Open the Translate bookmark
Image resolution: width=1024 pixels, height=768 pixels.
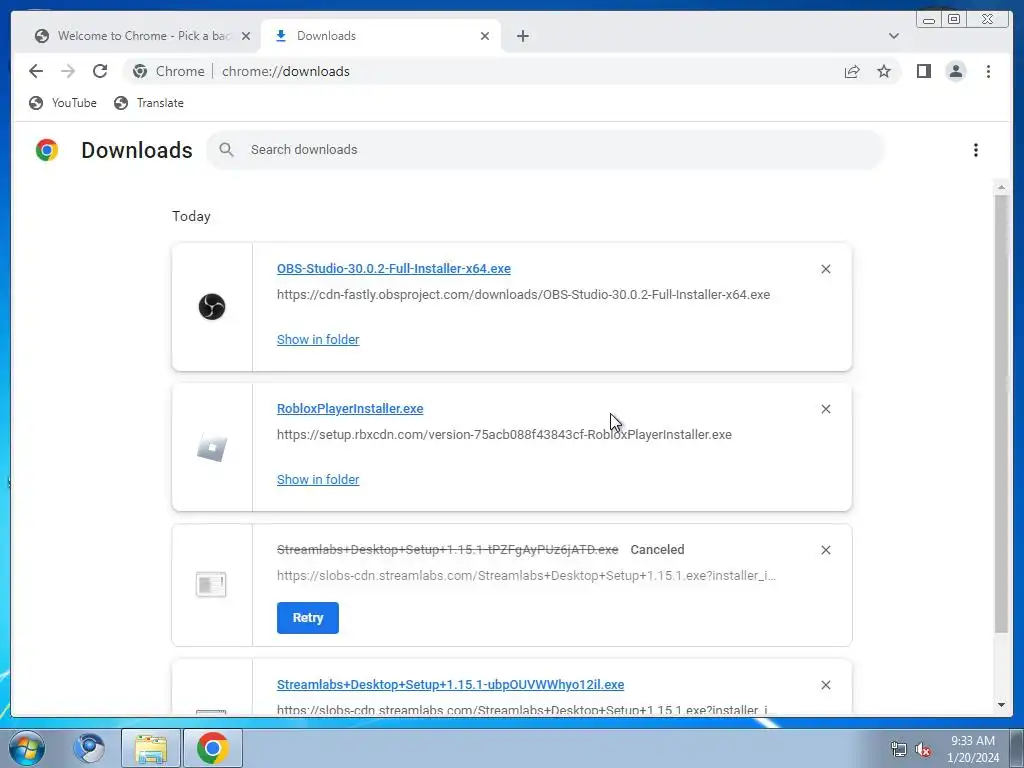click(x=148, y=103)
